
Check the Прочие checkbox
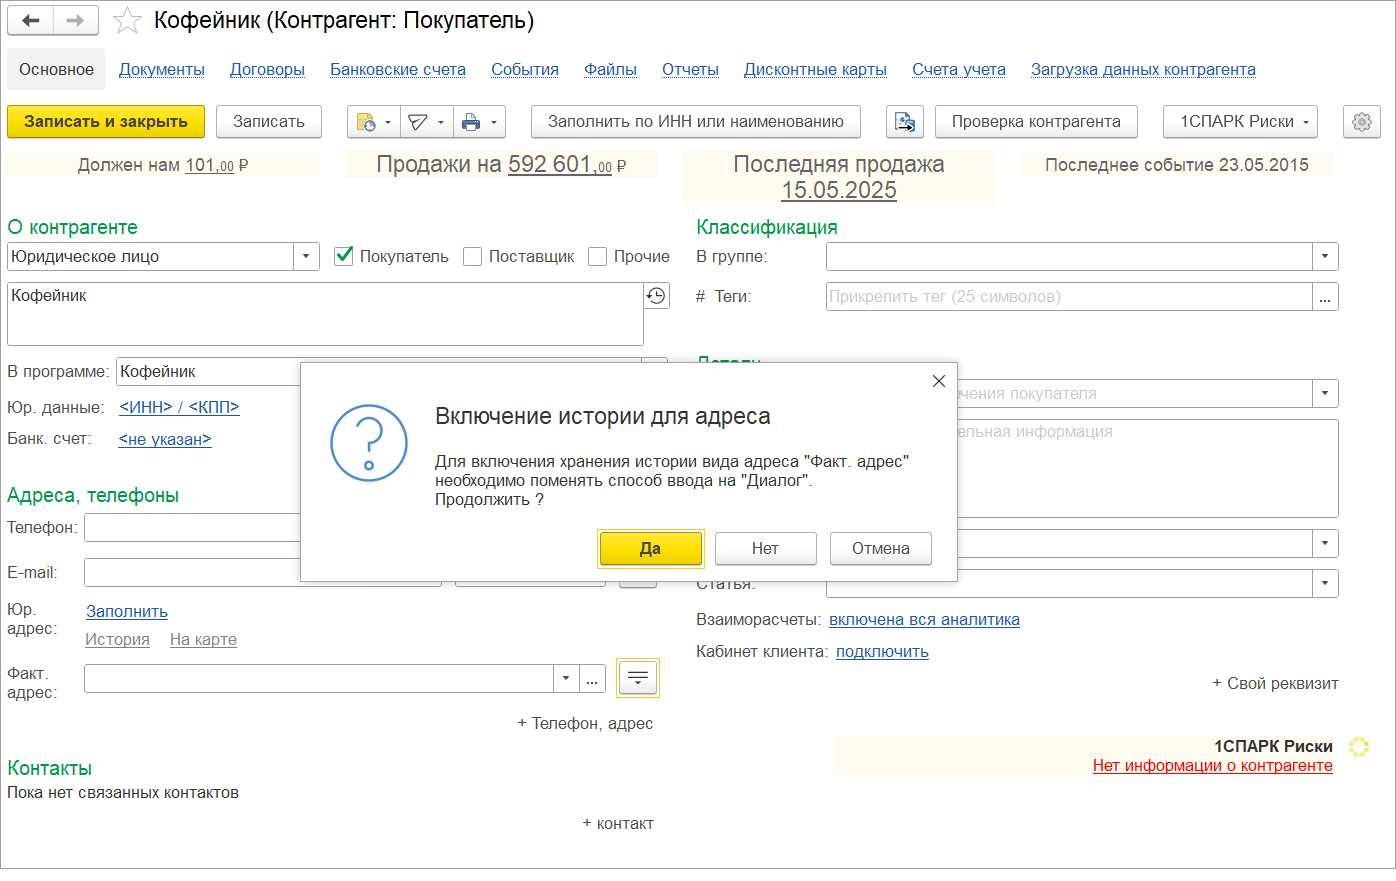pos(597,256)
